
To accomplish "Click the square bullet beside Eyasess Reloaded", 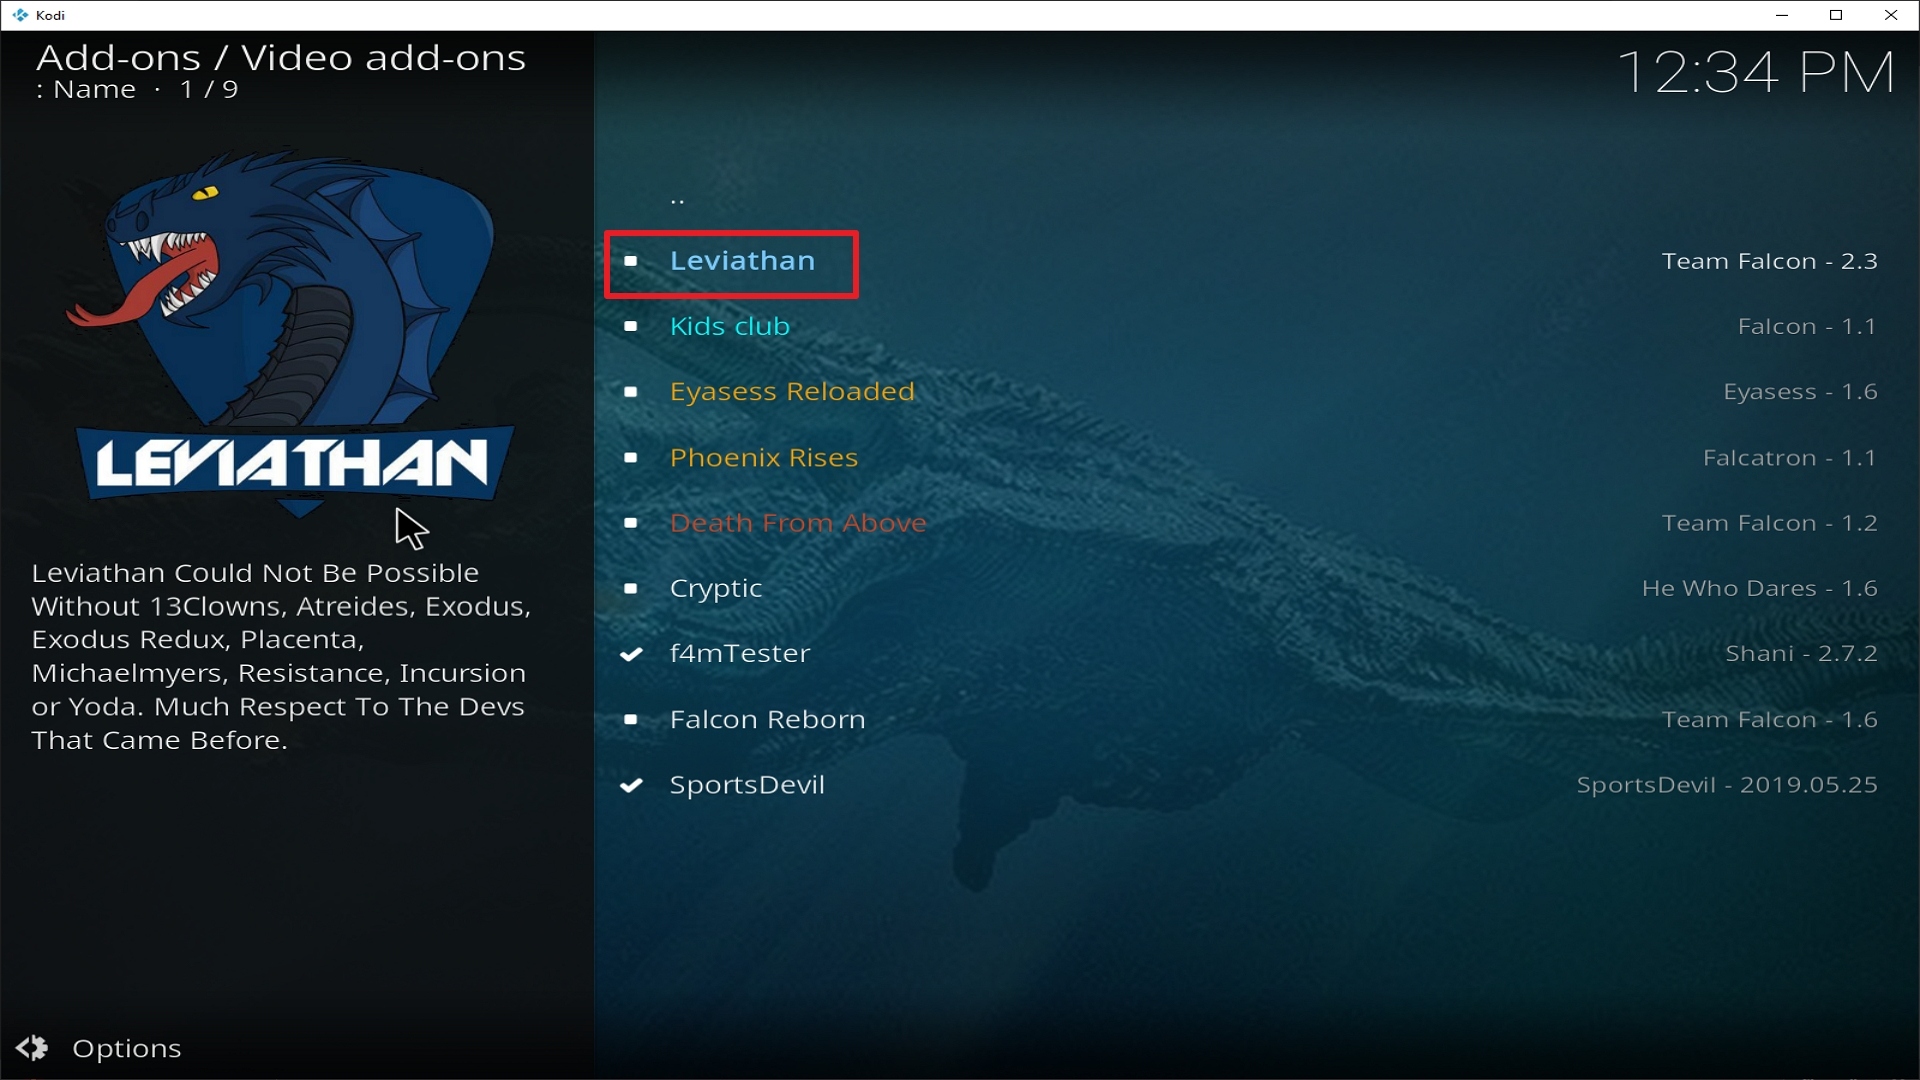I will tap(631, 392).
